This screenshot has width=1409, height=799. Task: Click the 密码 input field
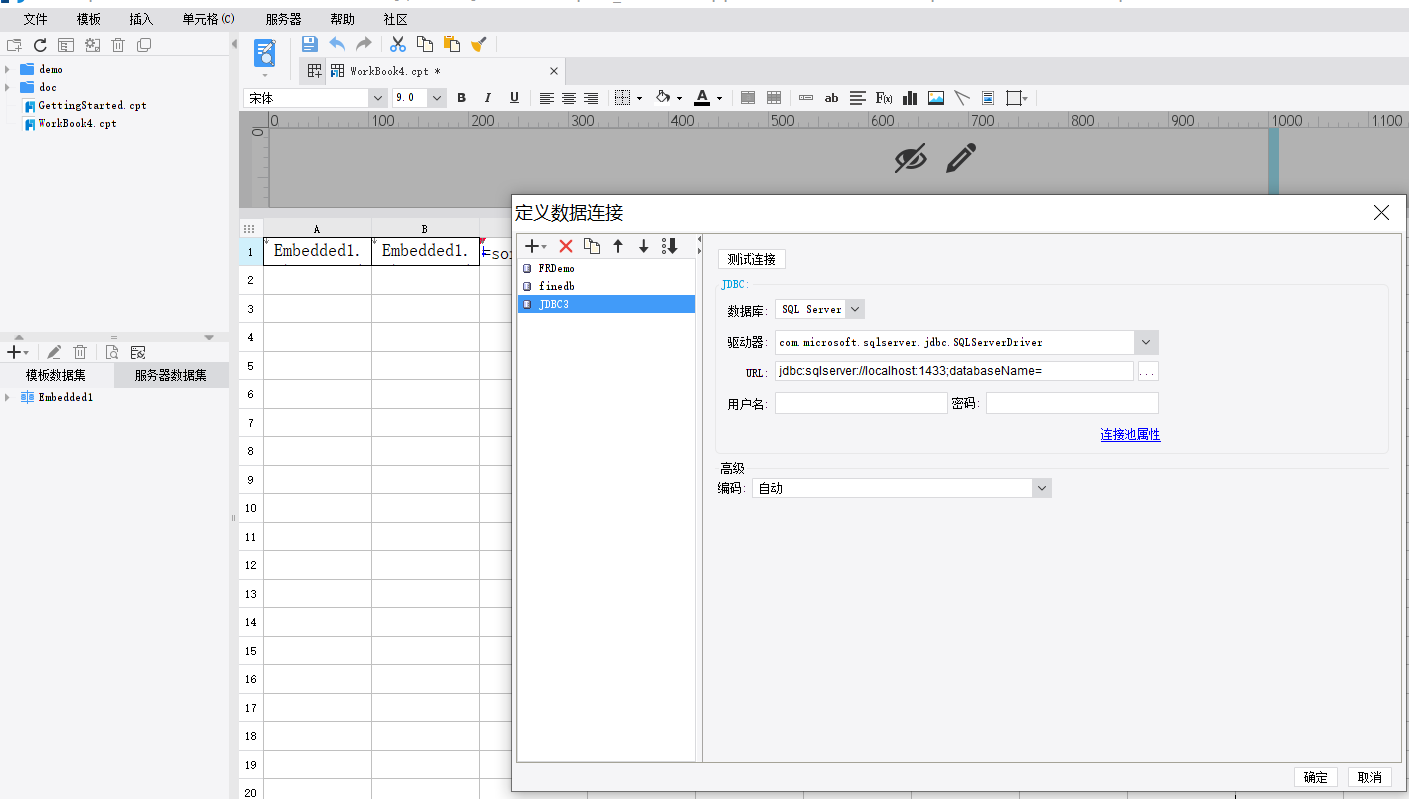(1072, 403)
